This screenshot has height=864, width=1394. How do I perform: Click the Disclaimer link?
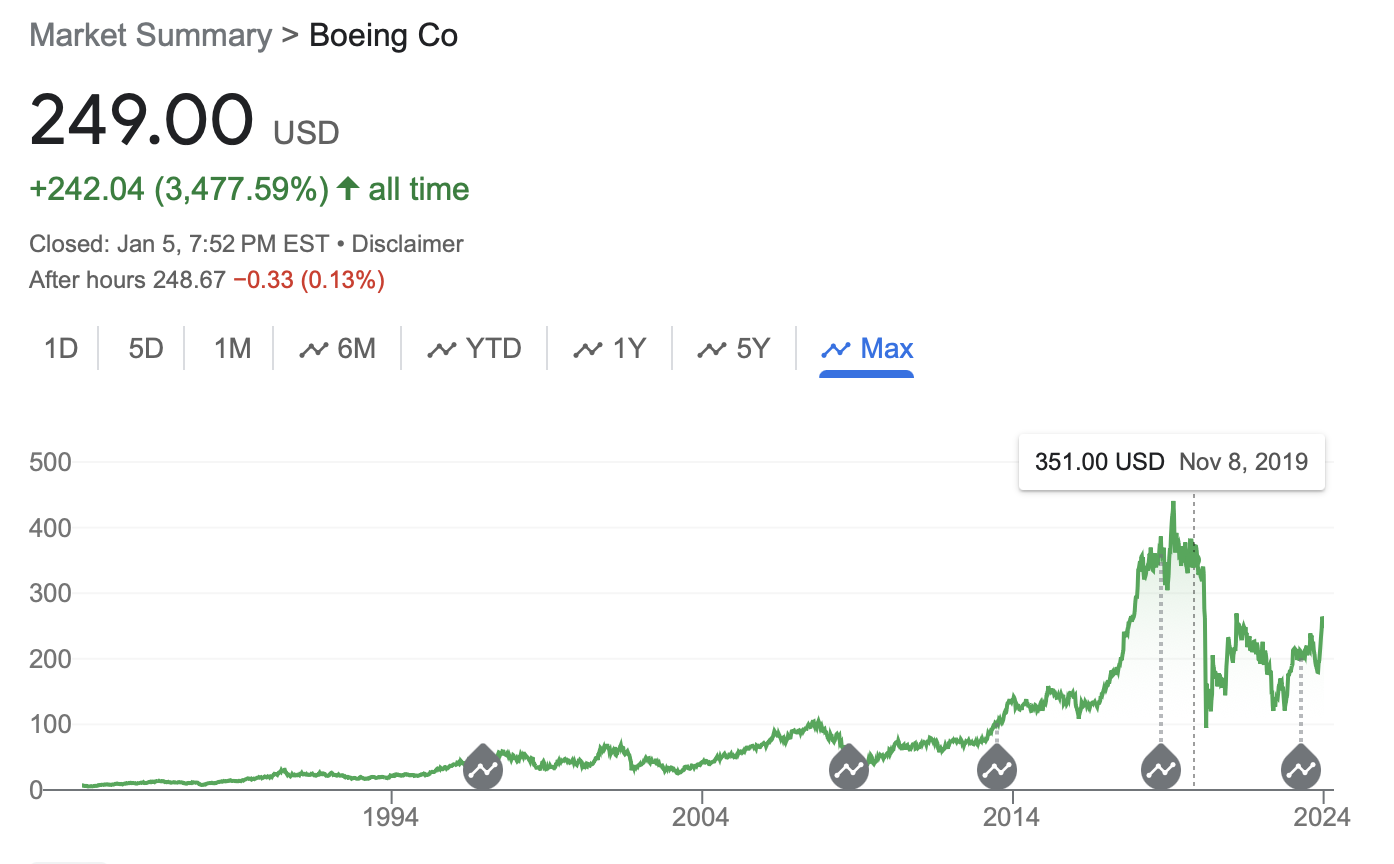408,244
